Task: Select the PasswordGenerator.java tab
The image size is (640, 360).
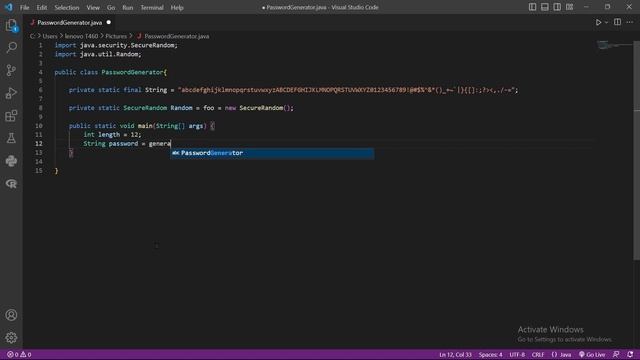Action: pos(70,22)
